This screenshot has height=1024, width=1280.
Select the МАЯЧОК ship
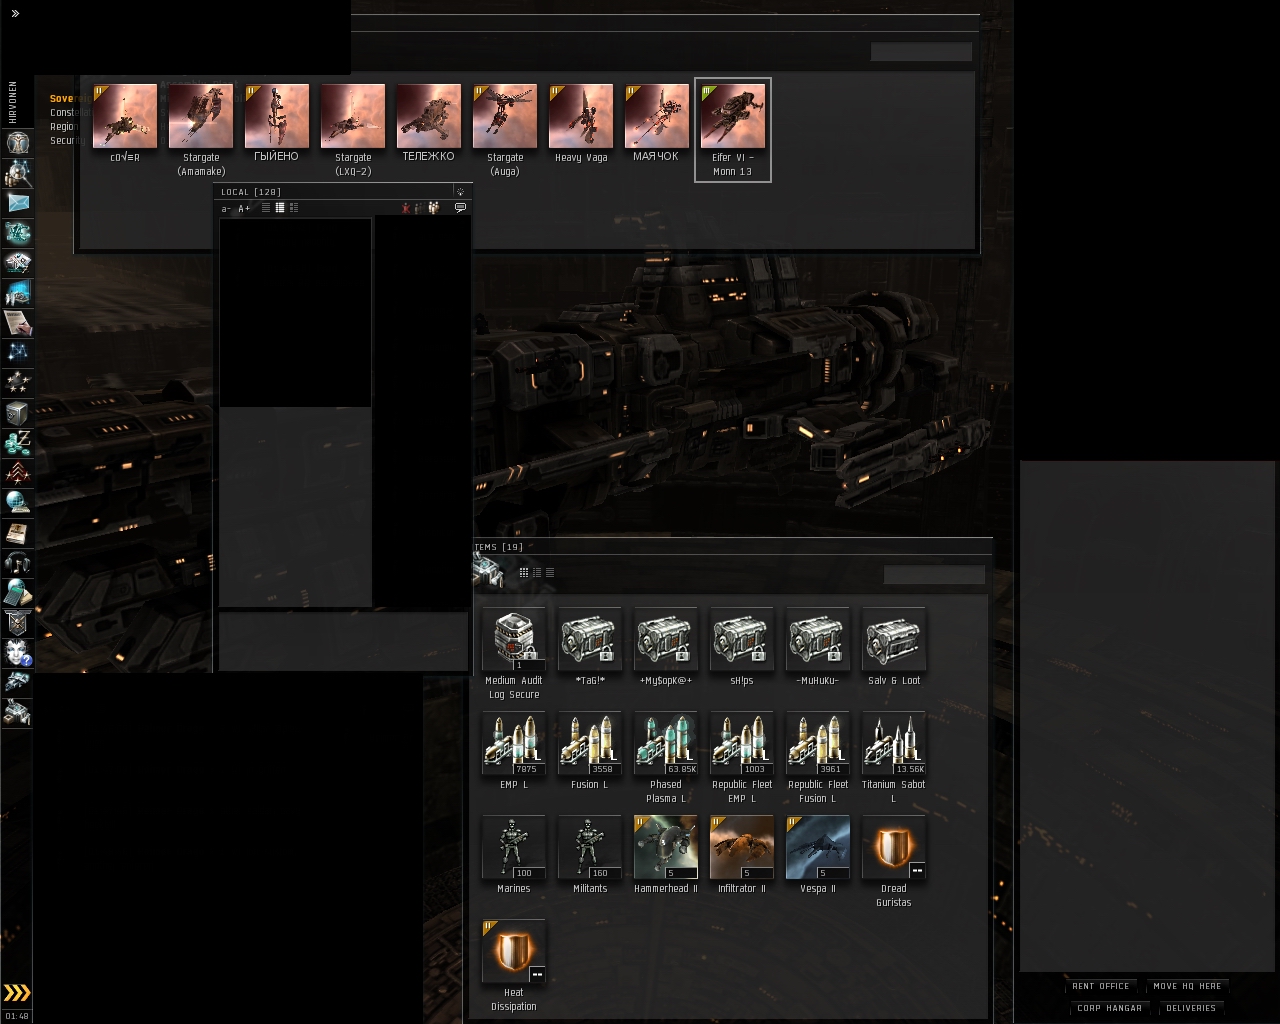[657, 124]
